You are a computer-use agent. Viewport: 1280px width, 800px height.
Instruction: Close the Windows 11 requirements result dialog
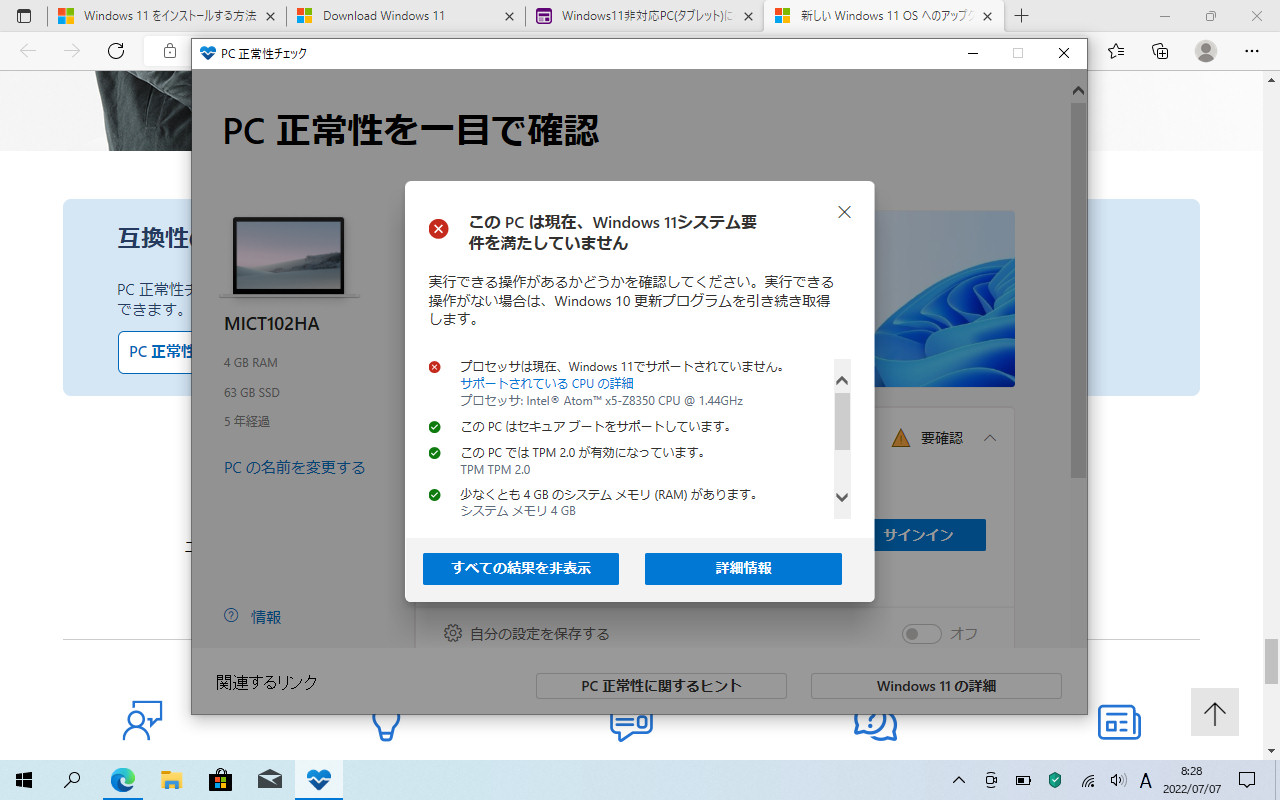(844, 212)
